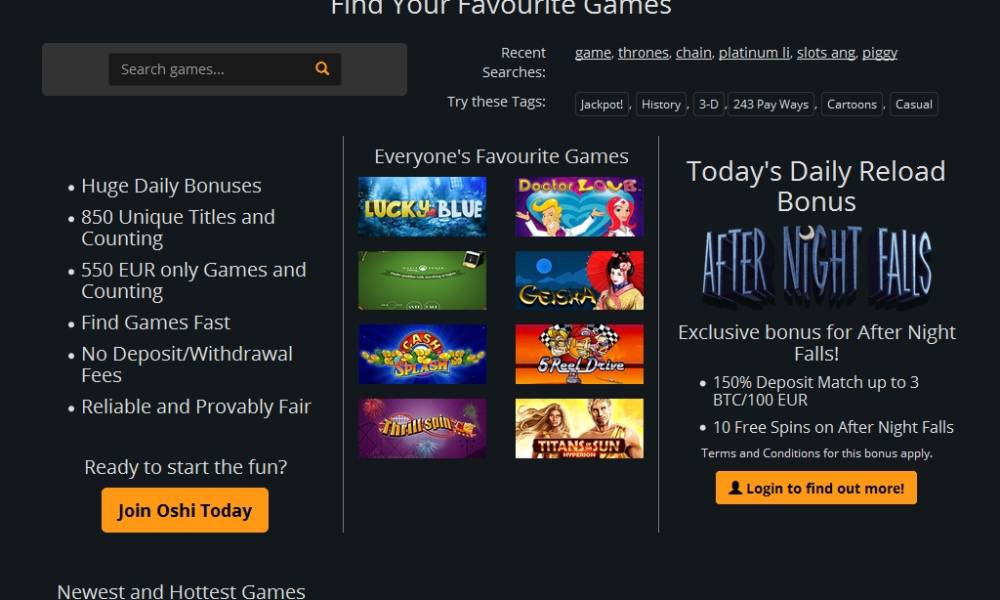Image resolution: width=1000 pixels, height=600 pixels.
Task: Open Titans of the Sun Hyperion
Action: coord(579,428)
